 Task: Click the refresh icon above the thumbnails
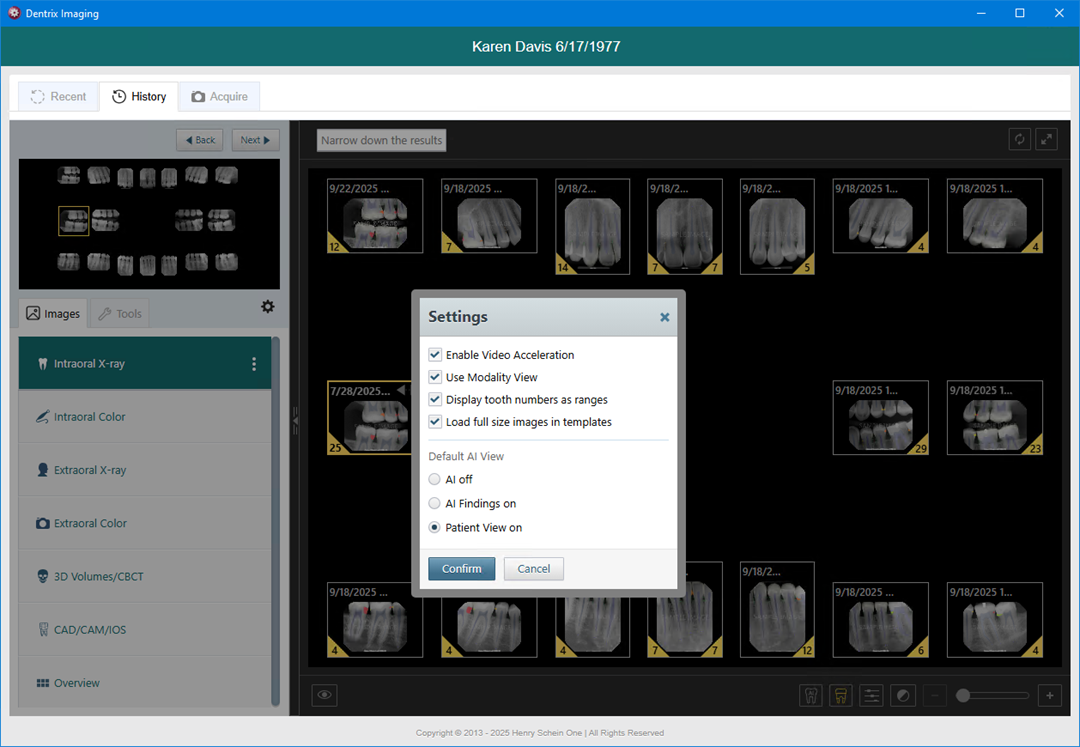1020,140
